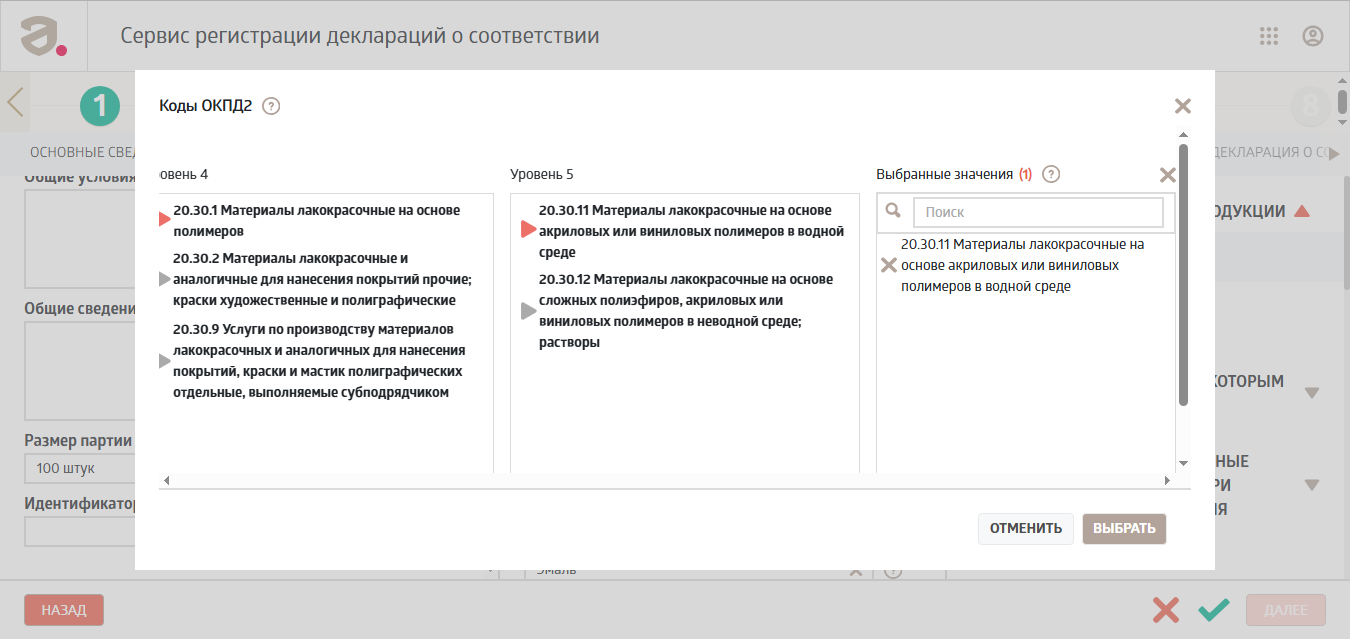The image size is (1350, 639).
Task: Expand 20.30.9 Услуги по производству
Action: coord(165,361)
